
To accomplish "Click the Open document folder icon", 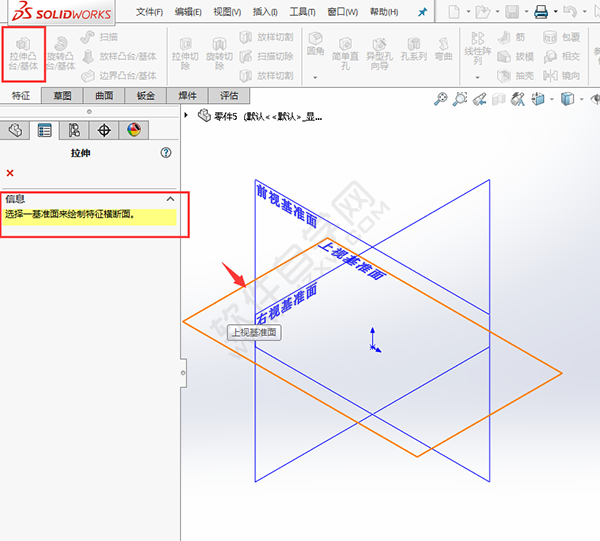I will click(x=482, y=12).
